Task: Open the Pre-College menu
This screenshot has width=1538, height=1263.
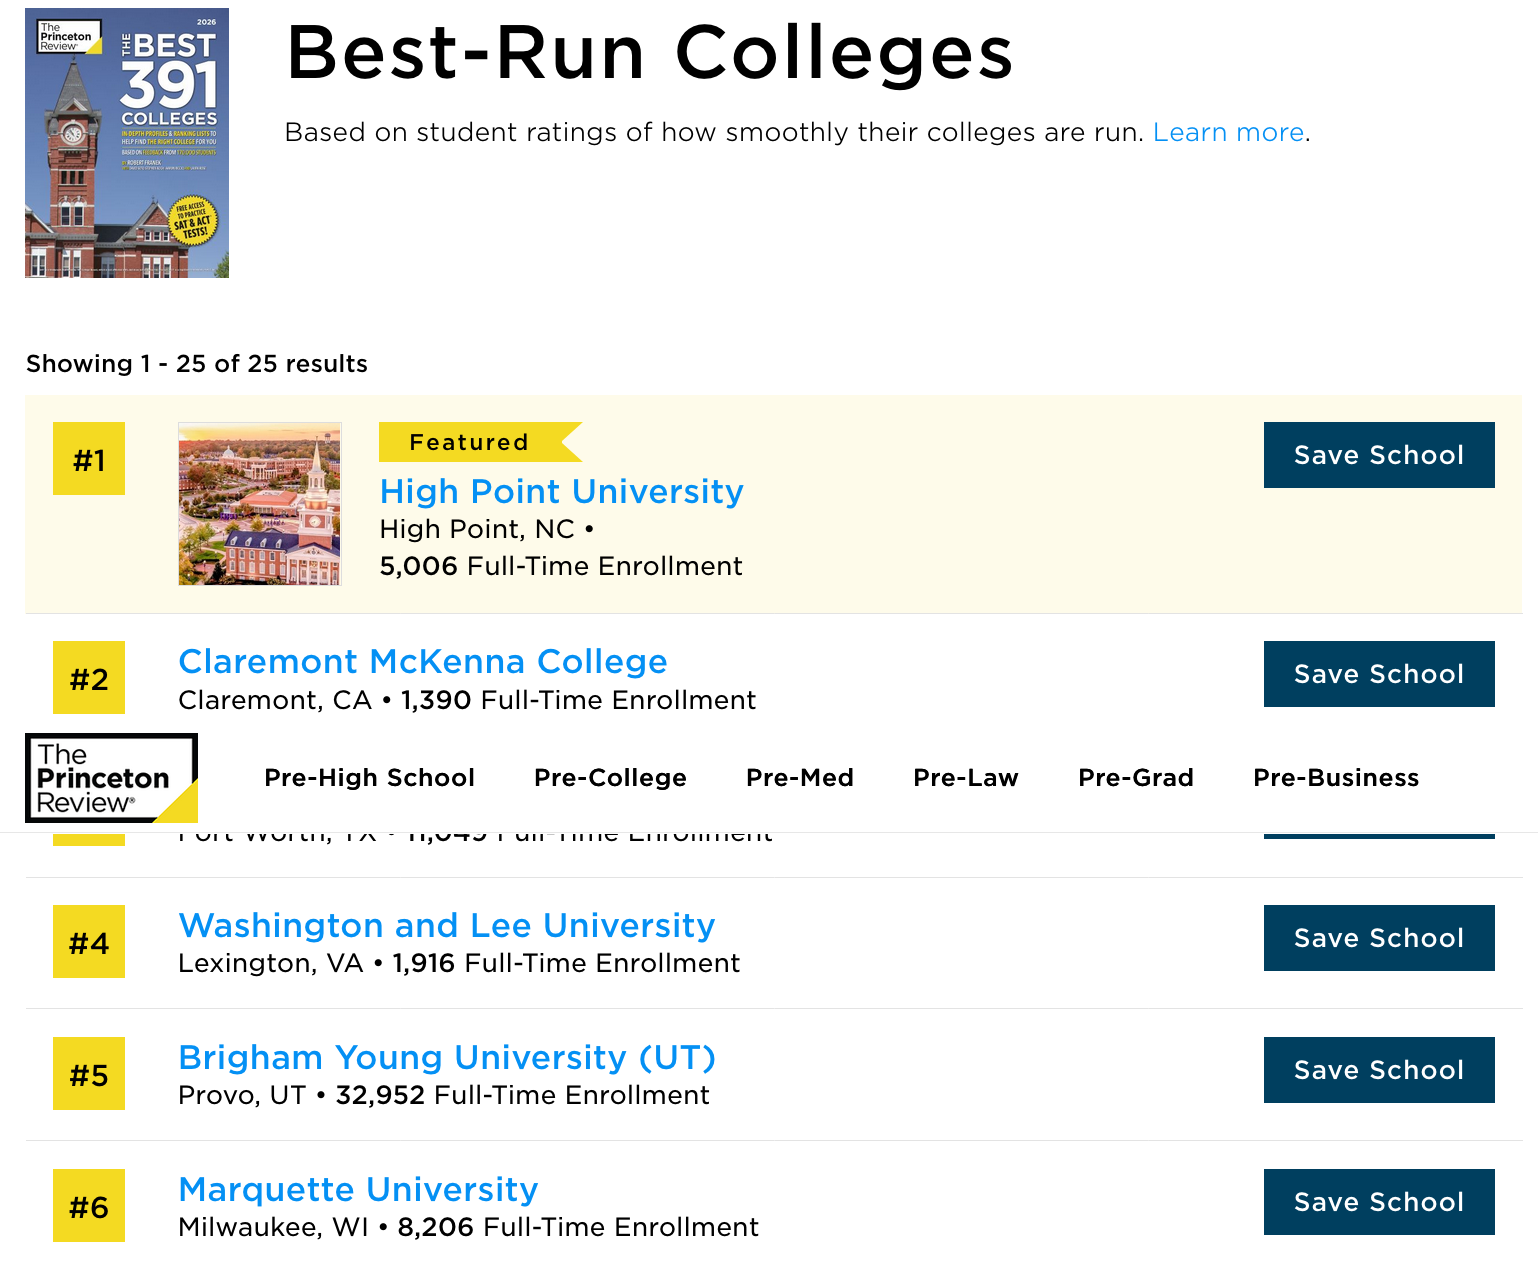Action: coord(610,778)
